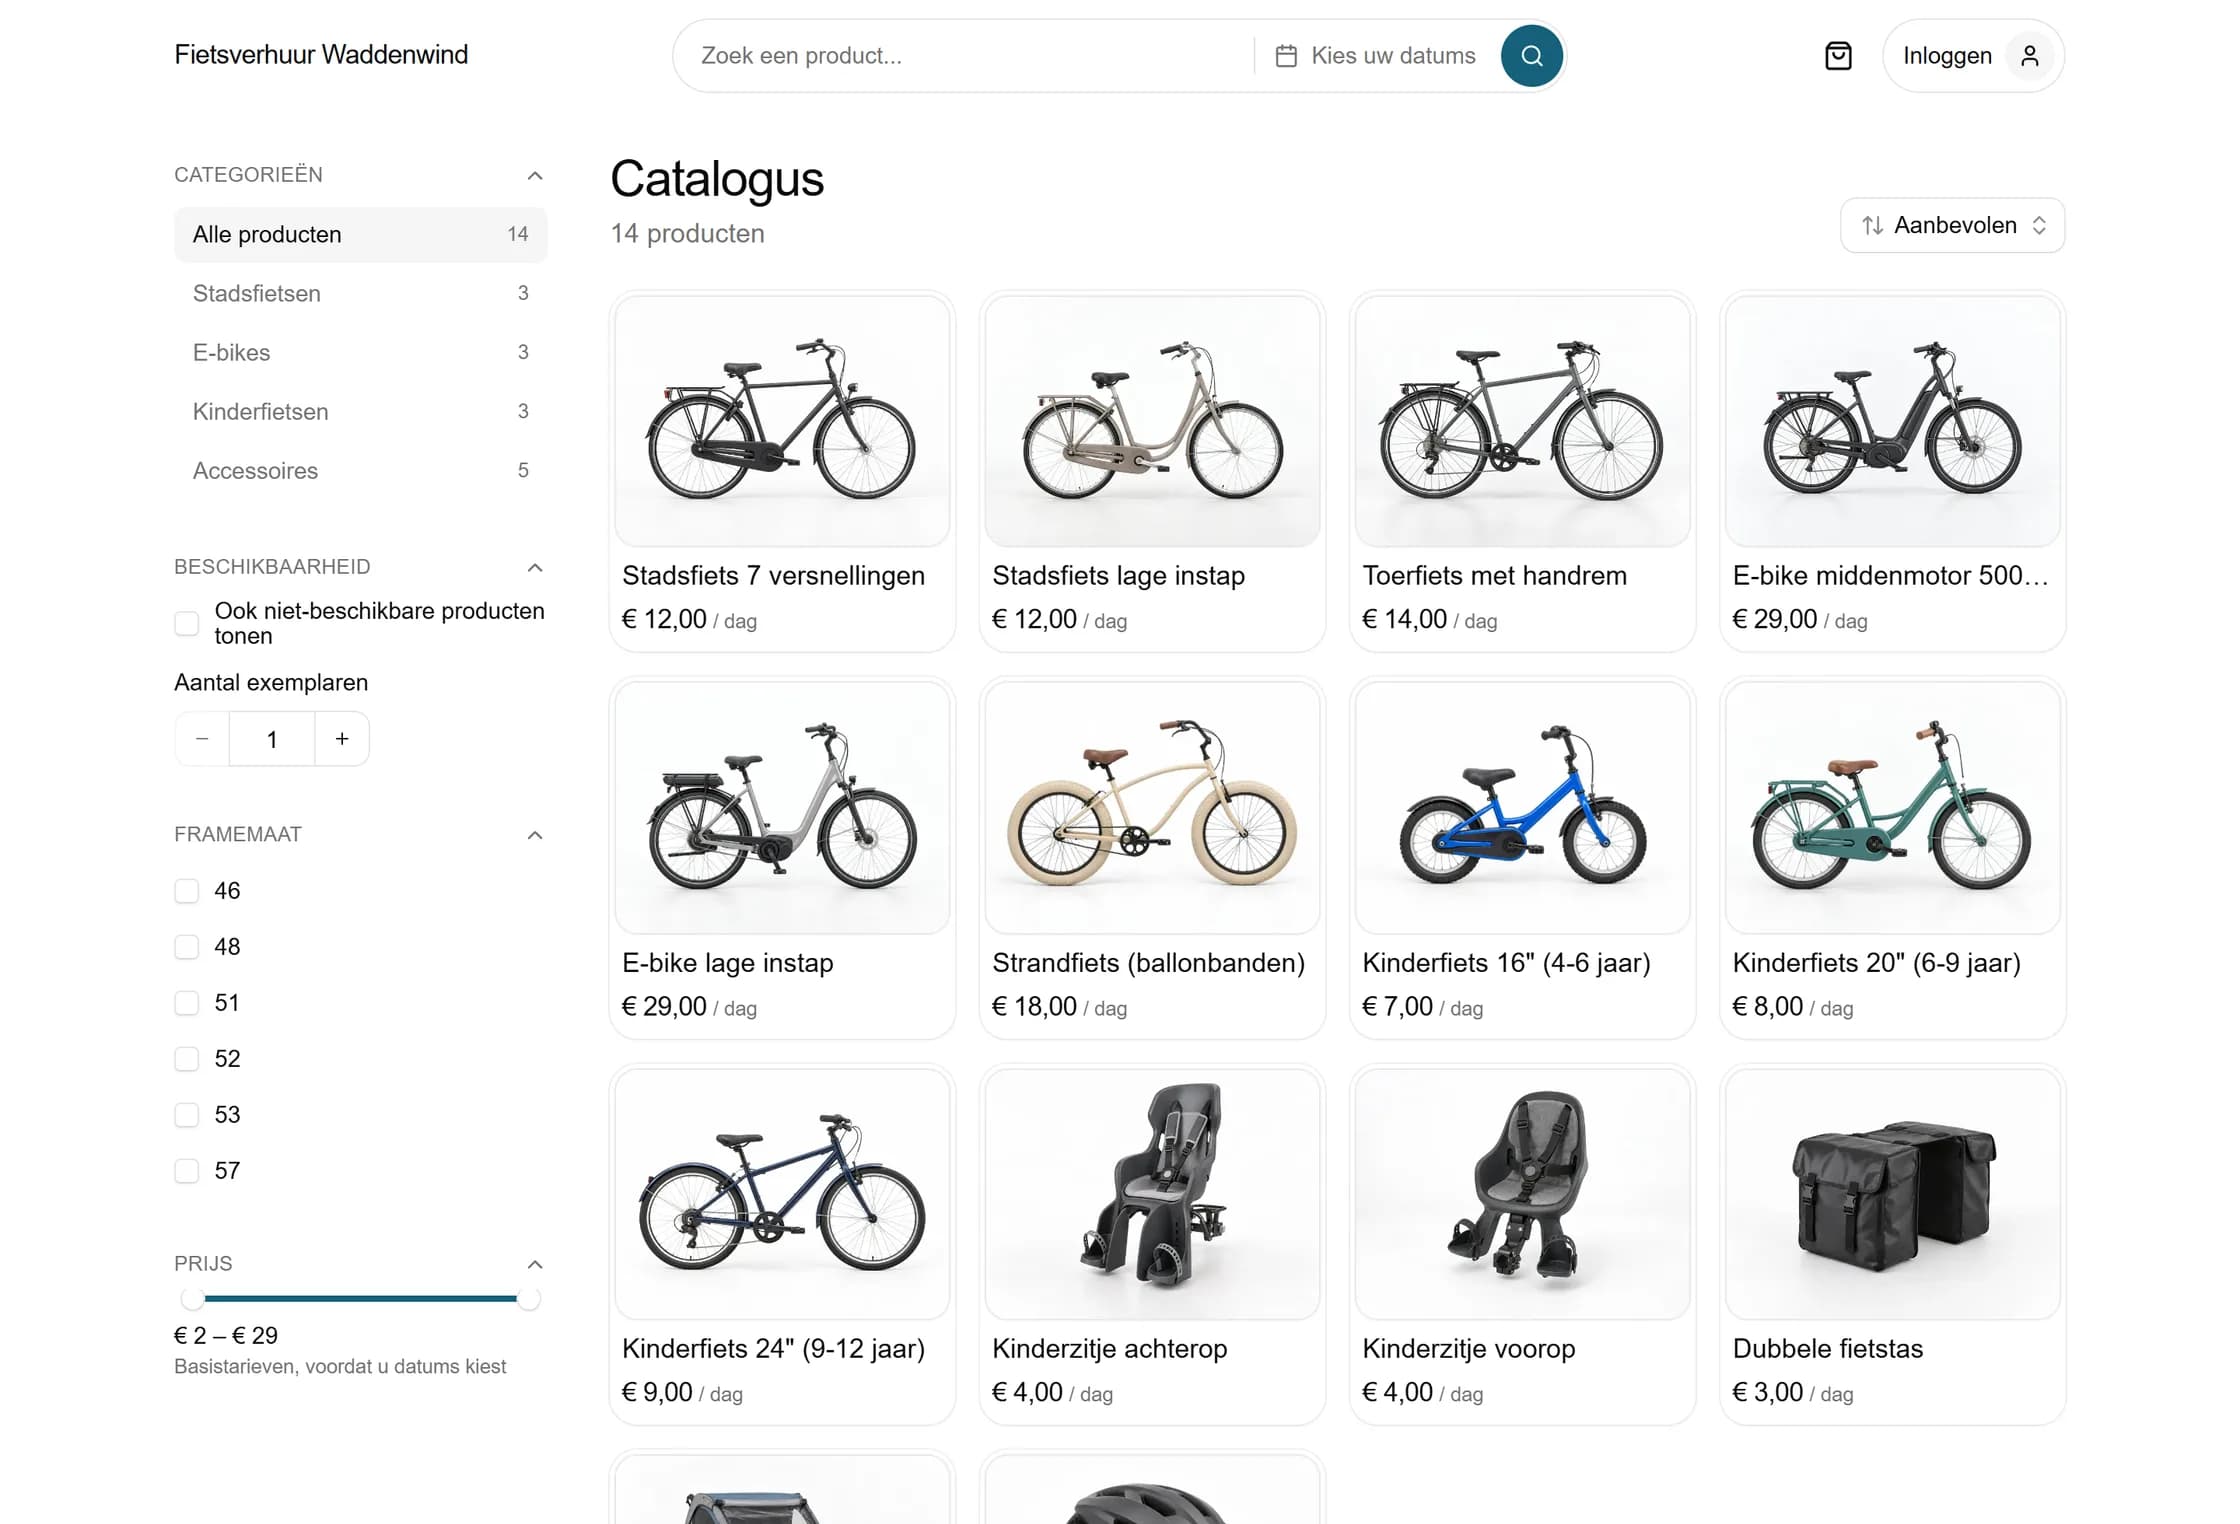Click the user profile icon beside Inloggen
The width and height of the screenshot is (2240, 1524).
coord(2029,56)
